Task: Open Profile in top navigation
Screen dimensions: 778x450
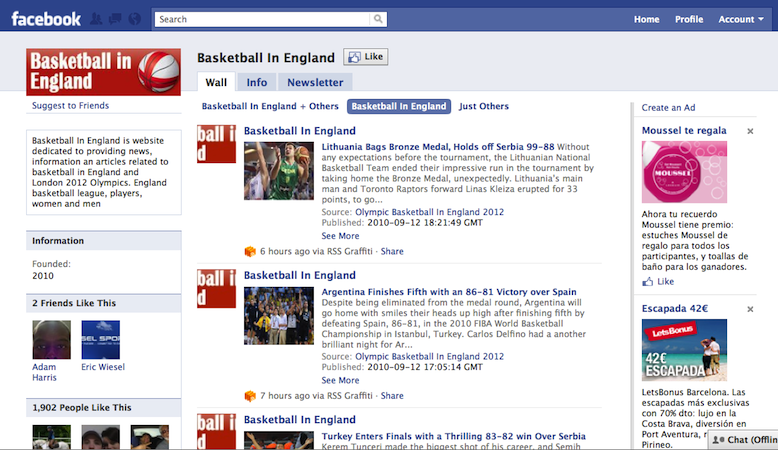Action: coord(689,19)
